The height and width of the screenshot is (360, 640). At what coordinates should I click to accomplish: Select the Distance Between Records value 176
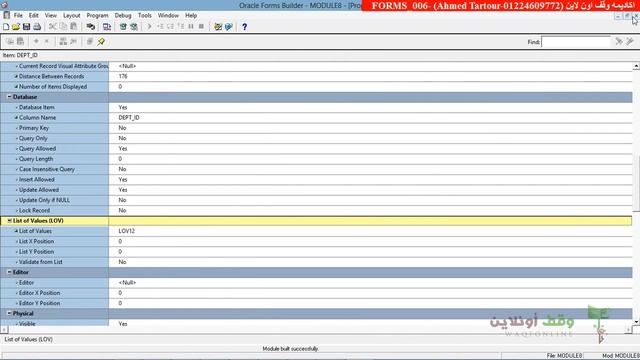pos(123,76)
